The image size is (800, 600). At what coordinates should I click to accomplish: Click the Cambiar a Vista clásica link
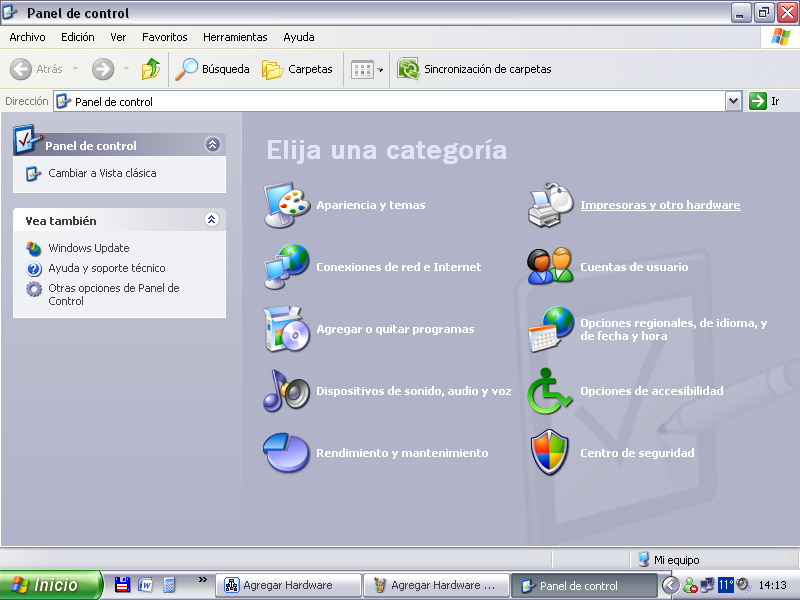102,173
